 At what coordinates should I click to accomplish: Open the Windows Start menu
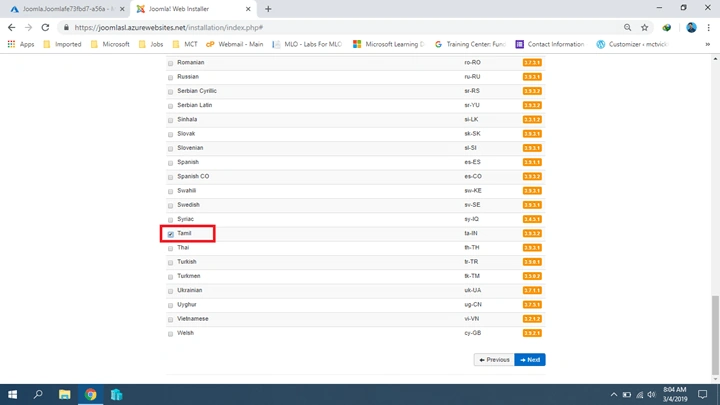[x=12, y=394]
